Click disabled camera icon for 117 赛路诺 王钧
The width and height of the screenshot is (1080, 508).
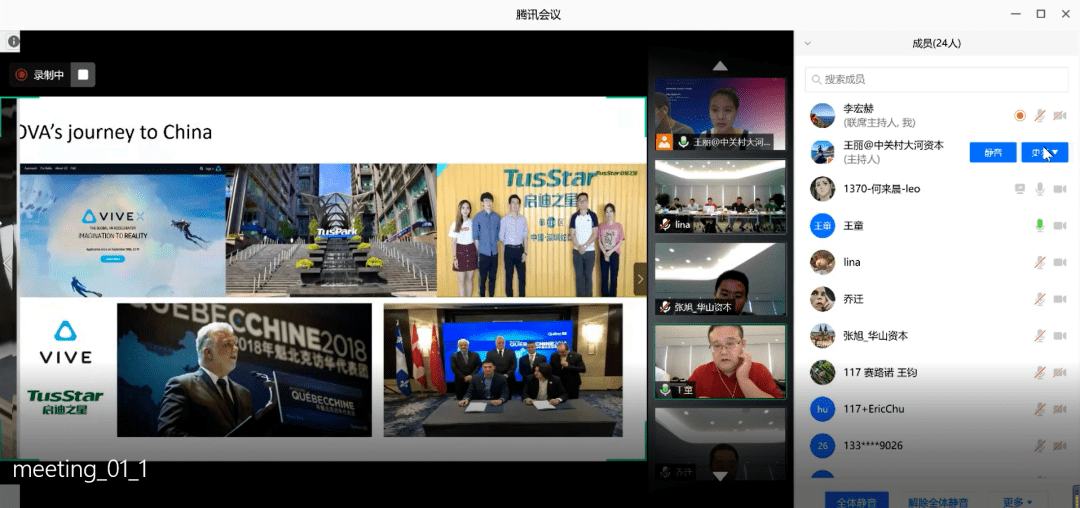(1060, 372)
